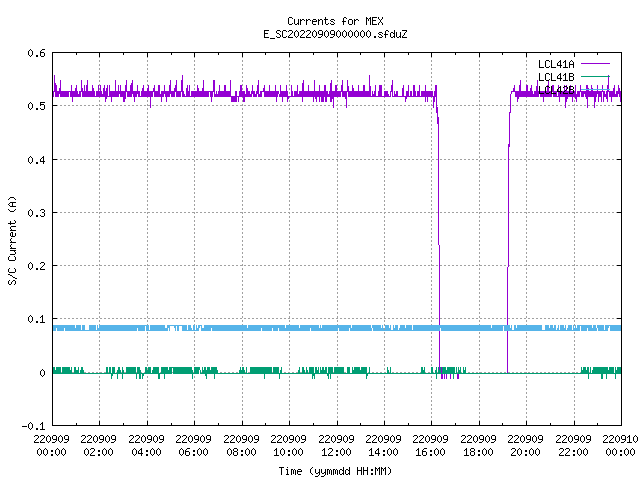The width and height of the screenshot is (640, 480).
Task: Click the y-axis tick value 0.3
Action: [x=36, y=213]
